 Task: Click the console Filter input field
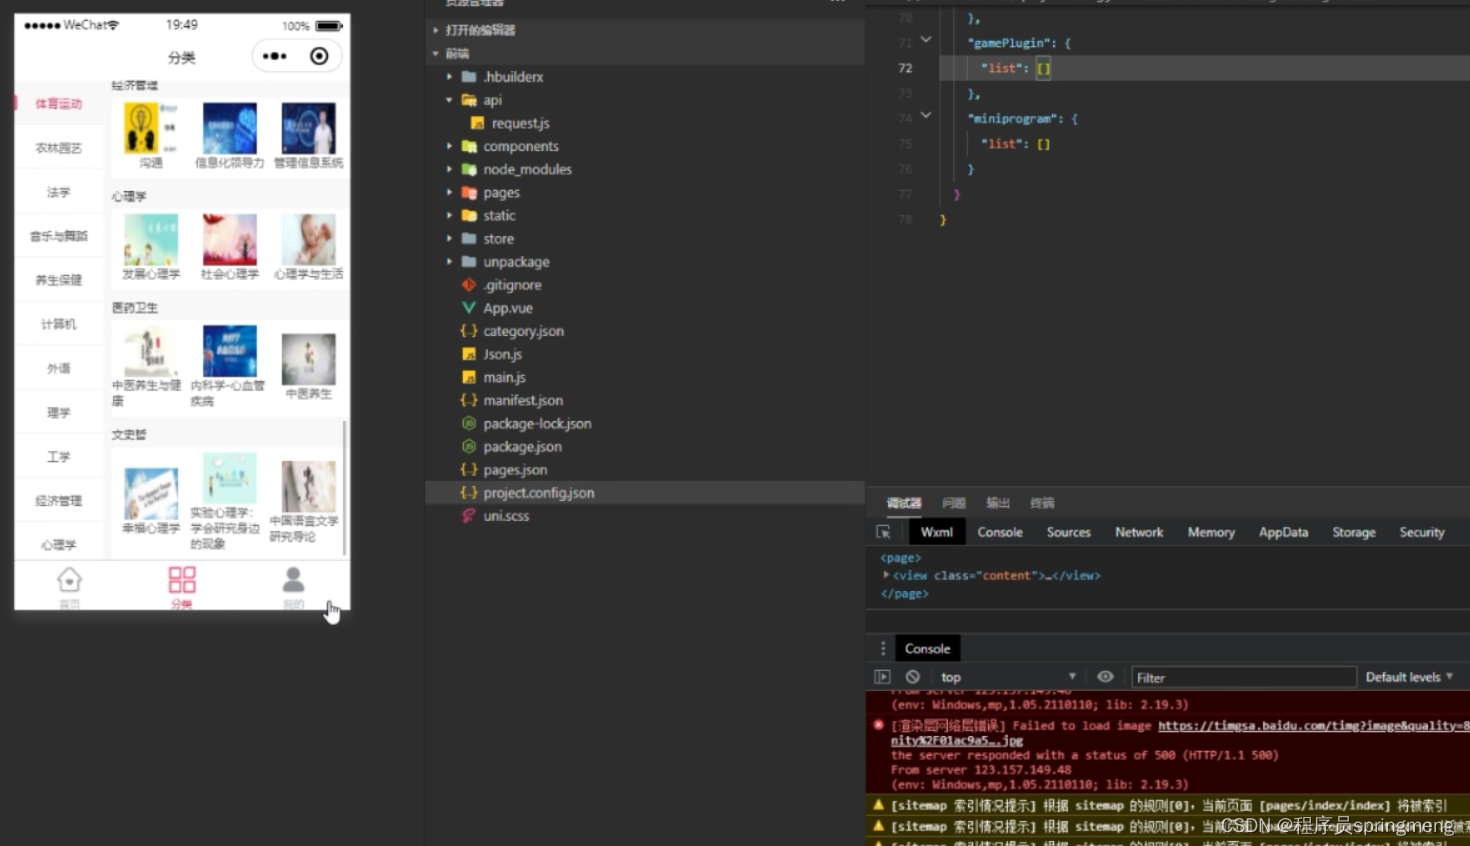1243,677
